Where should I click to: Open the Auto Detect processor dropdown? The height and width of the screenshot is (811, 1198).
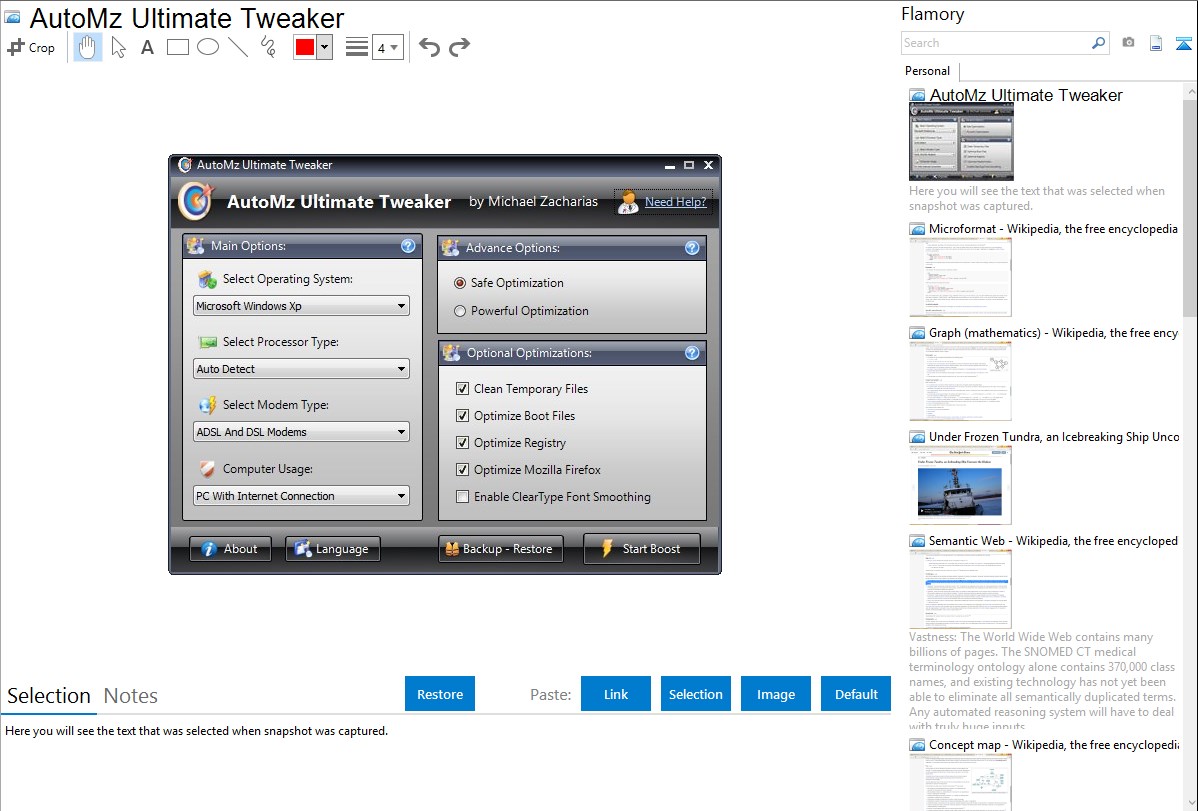tap(301, 368)
